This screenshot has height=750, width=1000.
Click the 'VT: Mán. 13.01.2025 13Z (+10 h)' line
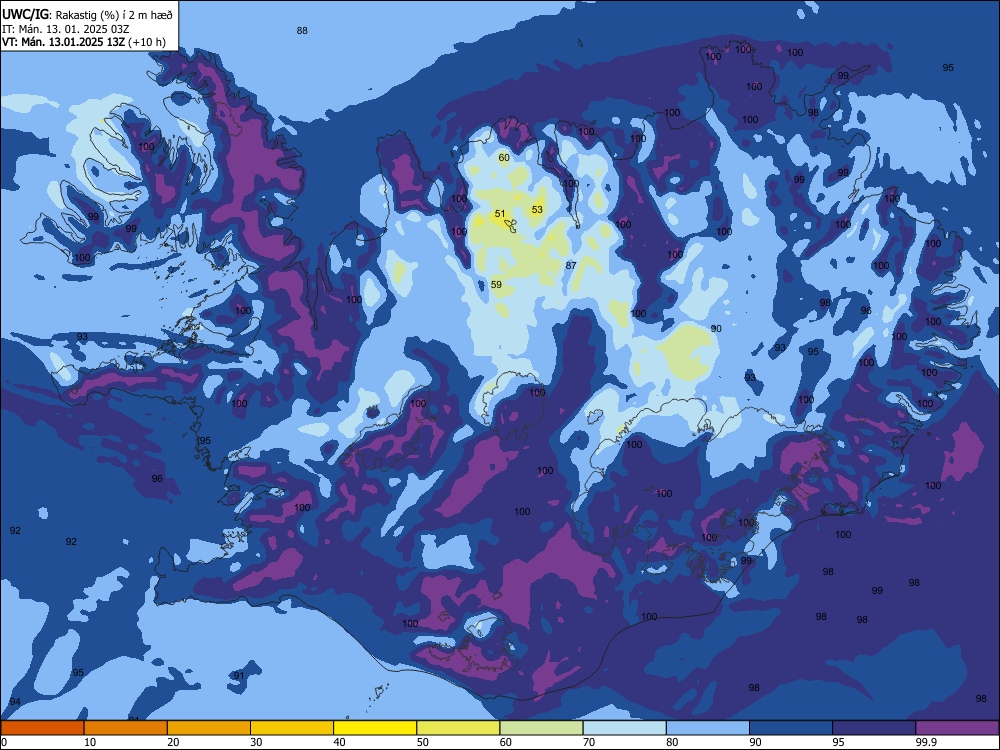click(x=84, y=42)
